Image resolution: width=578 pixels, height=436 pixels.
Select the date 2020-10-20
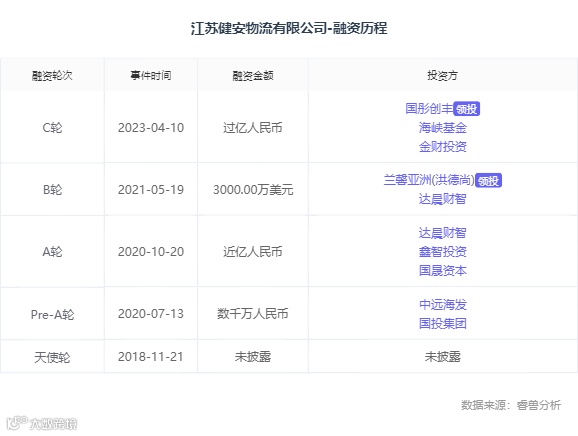[151, 252]
